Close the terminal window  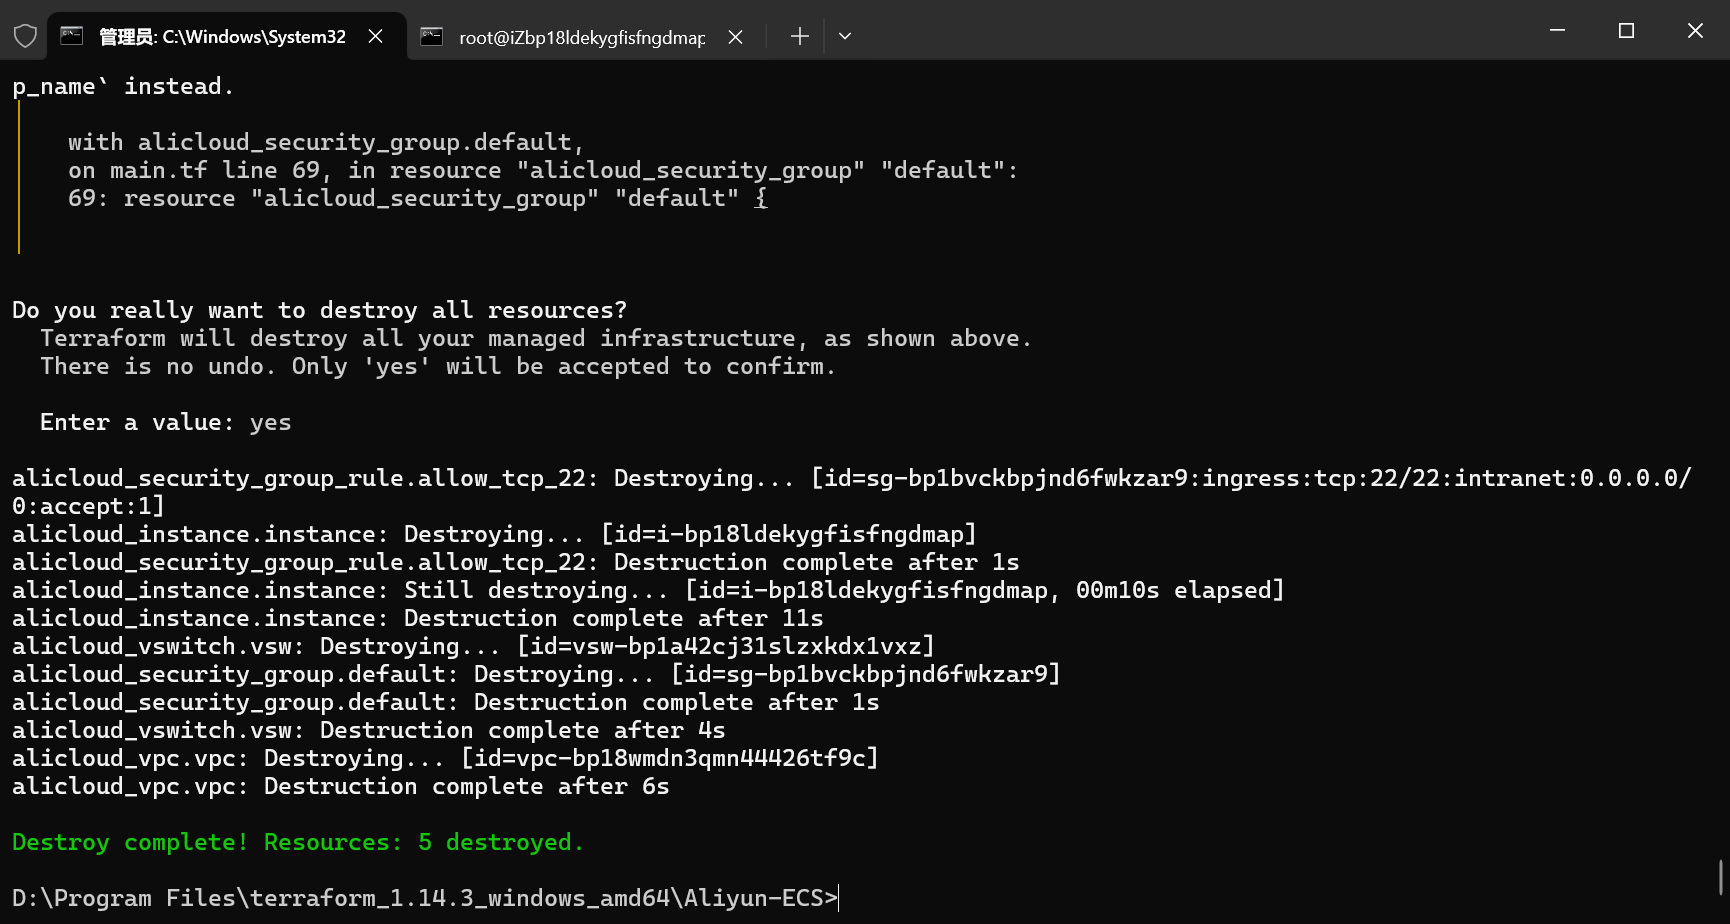1695,31
